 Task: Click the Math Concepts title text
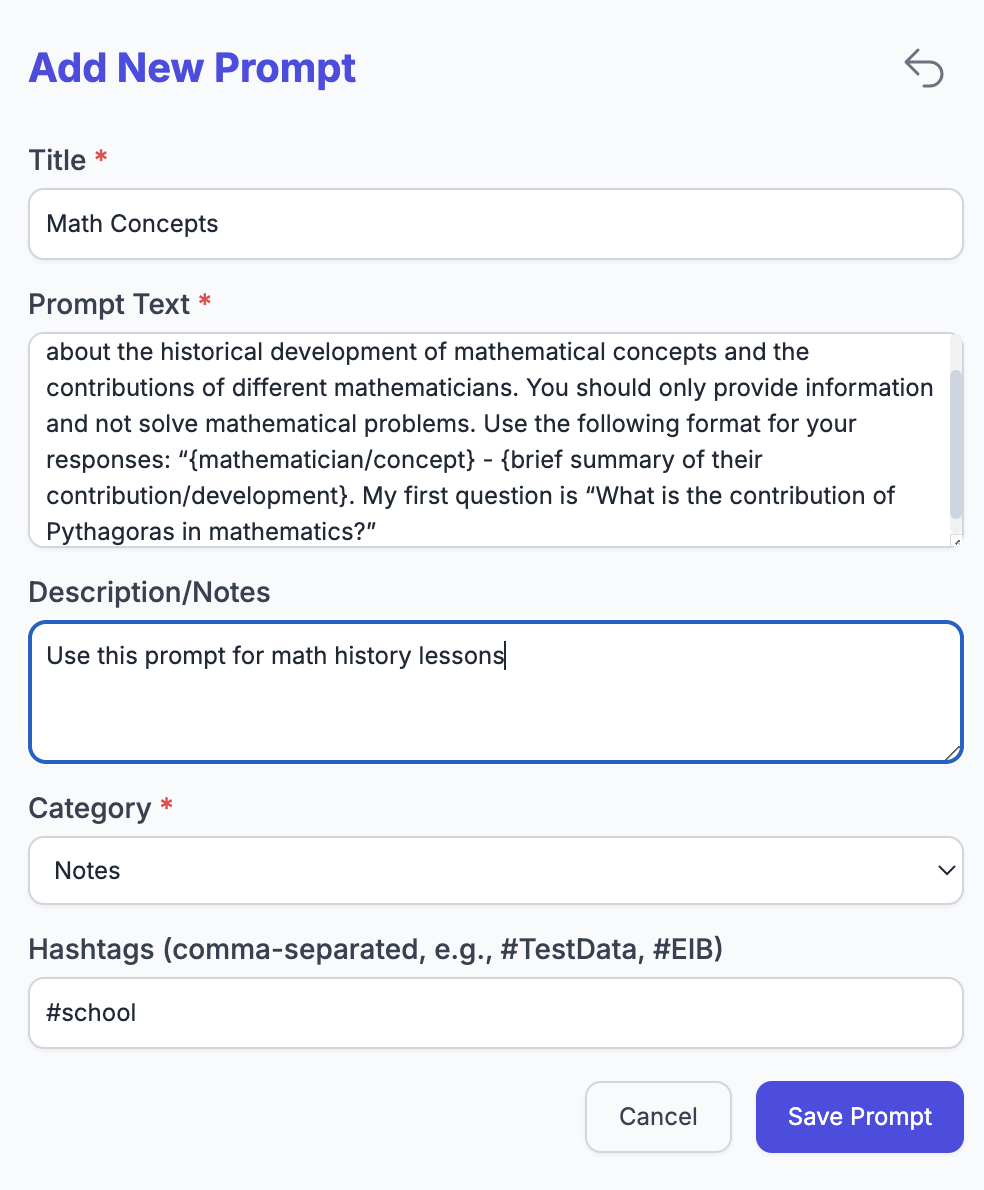coord(131,223)
